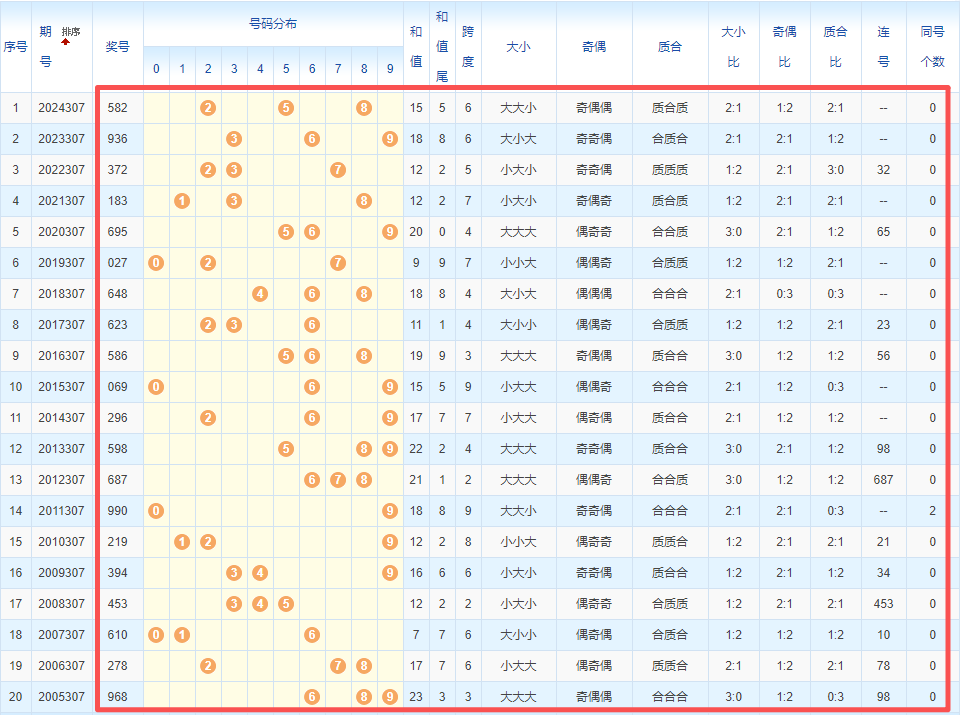Viewport: 960px width, 715px height.
Task: Click the orange ball 5 in row 2013307
Action: point(286,449)
